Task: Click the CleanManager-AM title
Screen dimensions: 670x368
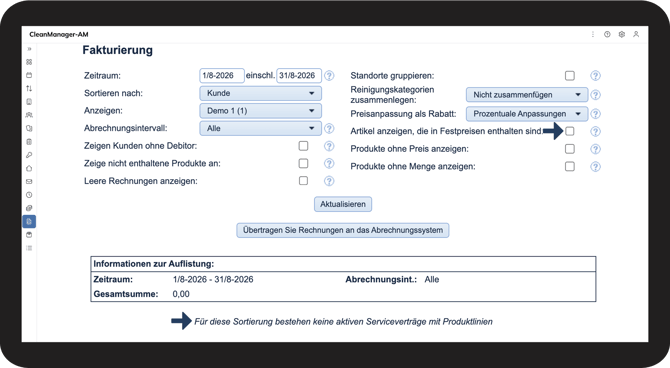Action: [59, 34]
